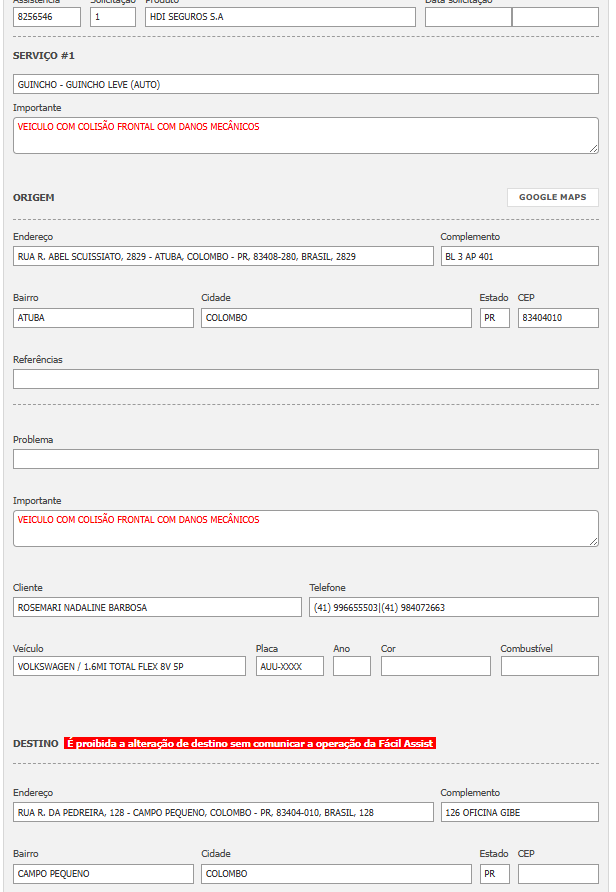Viewport: 616px width, 892px height.
Task: Click the destination Endereço field with Pedreira
Action: click(223, 812)
